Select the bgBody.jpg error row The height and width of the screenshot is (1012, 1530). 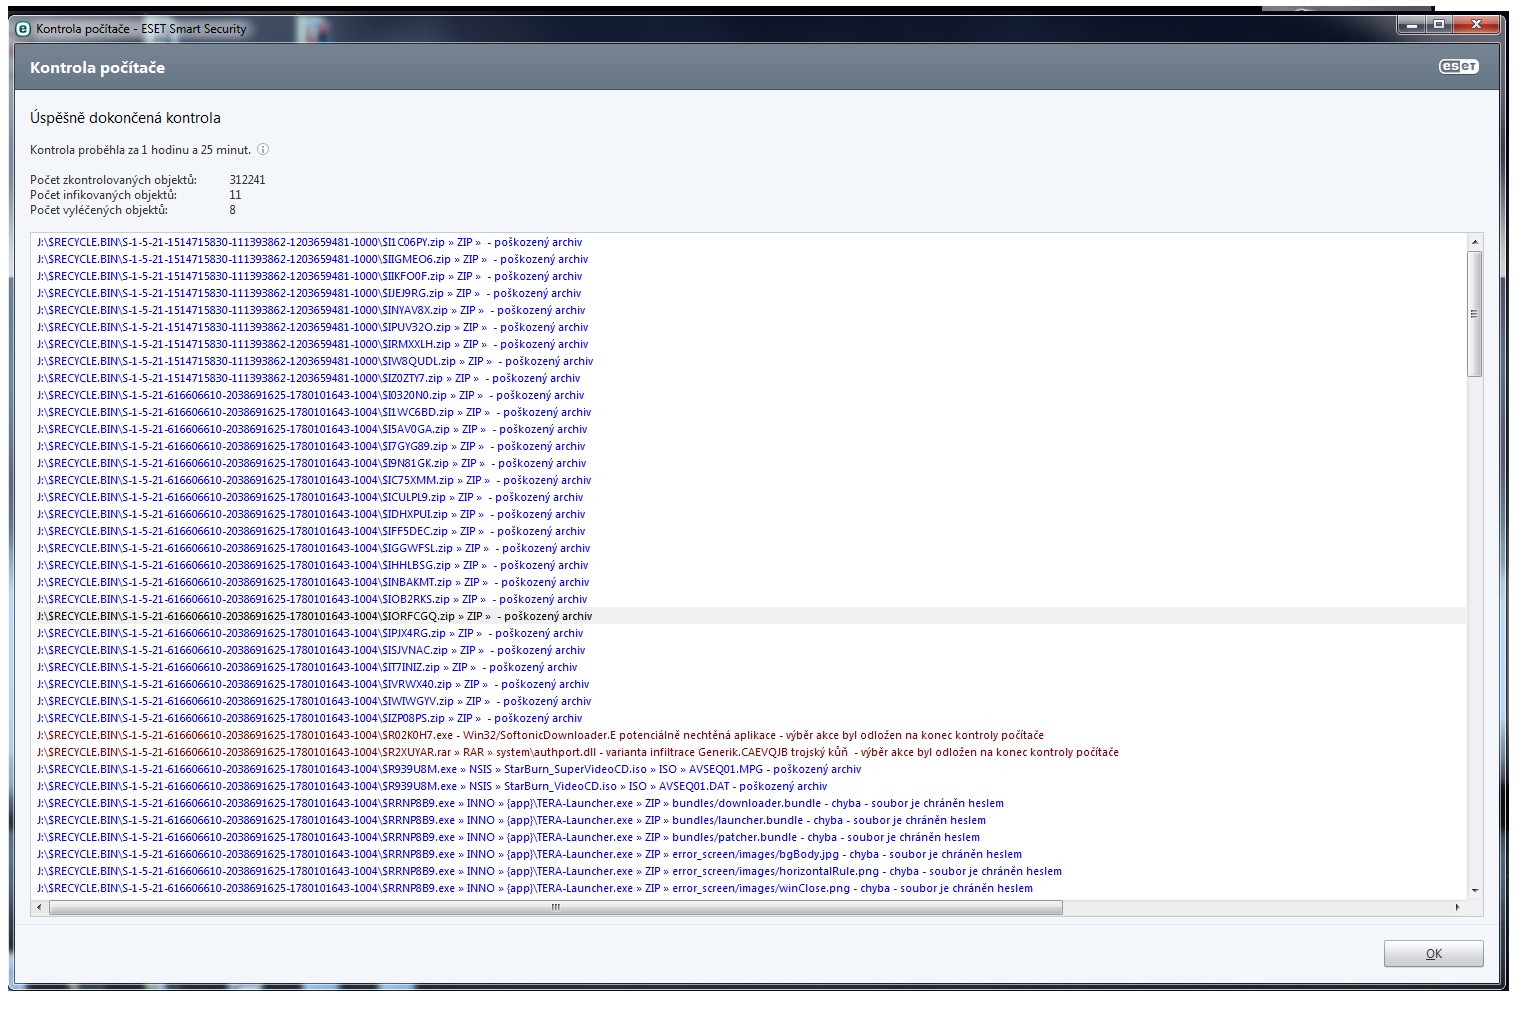[x=750, y=854]
